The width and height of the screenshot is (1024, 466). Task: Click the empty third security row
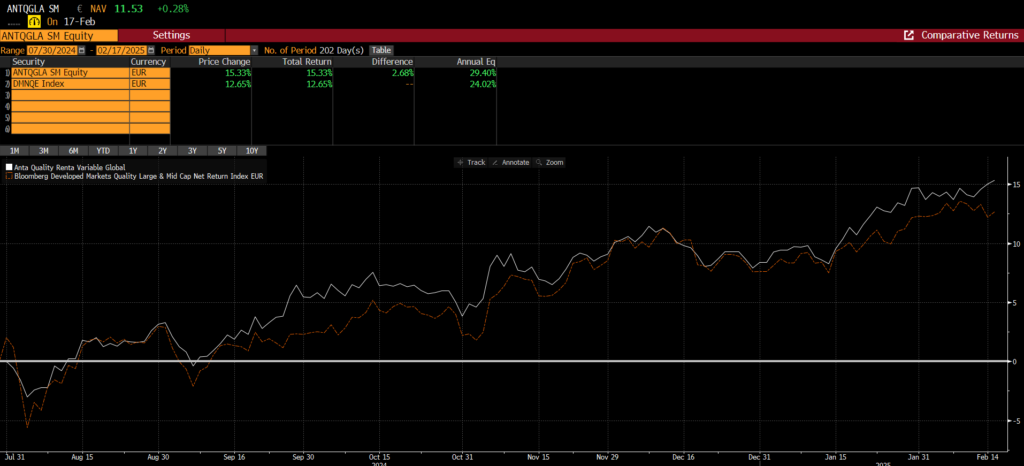coord(70,95)
